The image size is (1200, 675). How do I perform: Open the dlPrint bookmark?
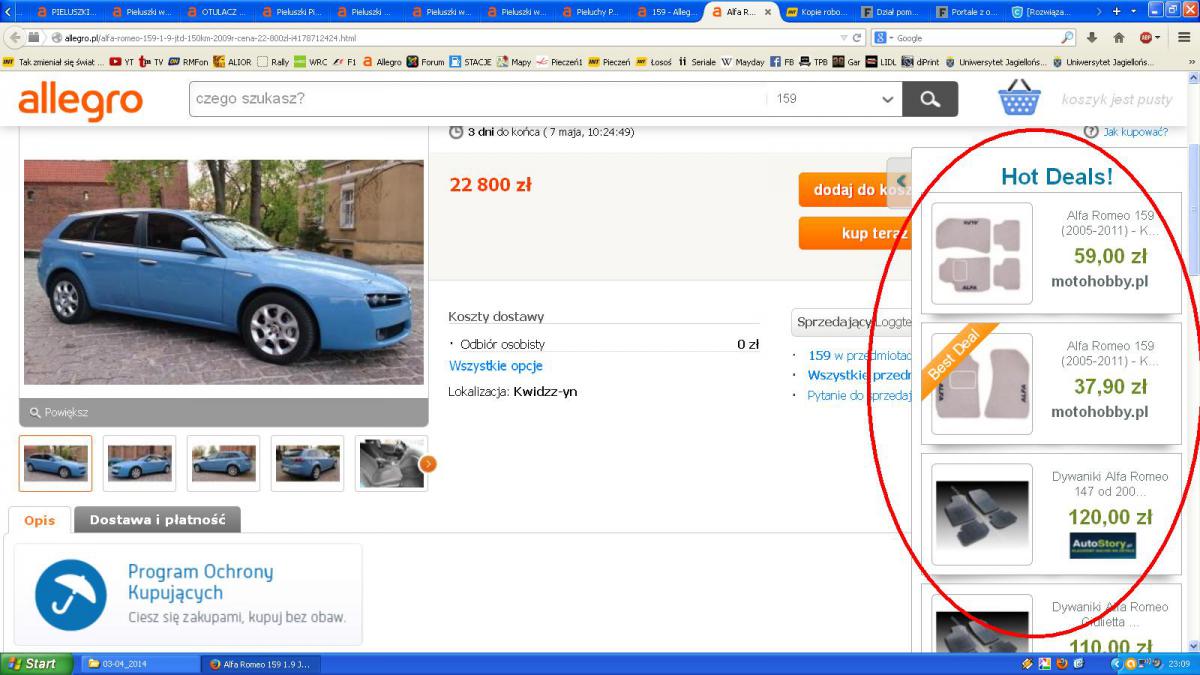(x=920, y=62)
